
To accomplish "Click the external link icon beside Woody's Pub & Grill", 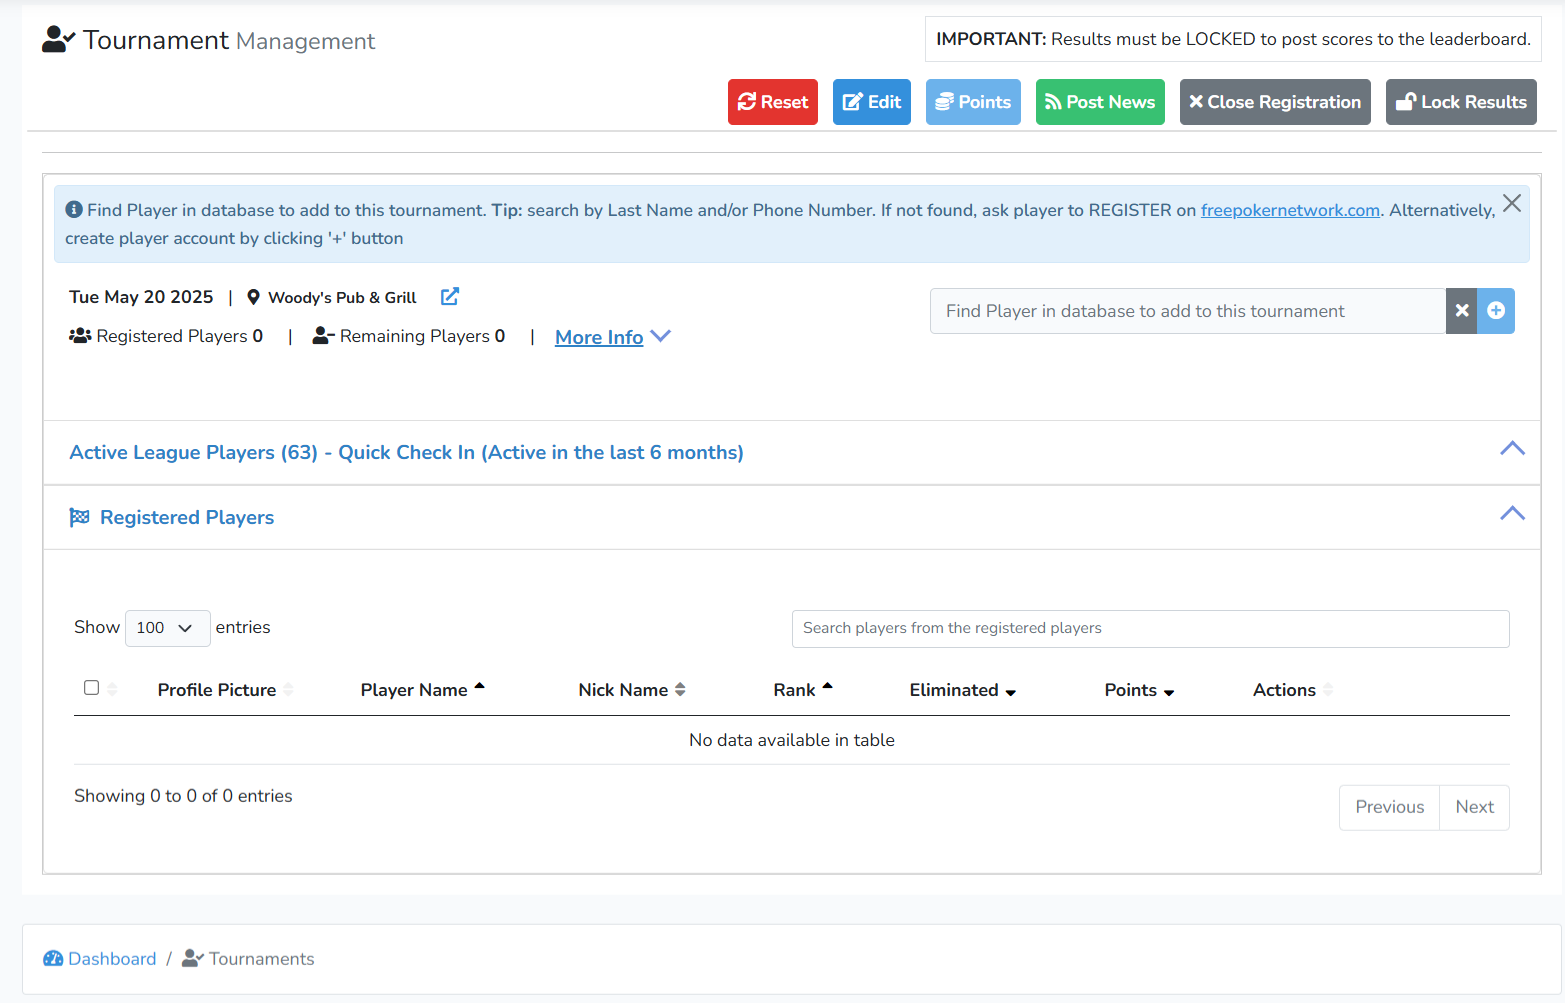I will click(x=450, y=297).
